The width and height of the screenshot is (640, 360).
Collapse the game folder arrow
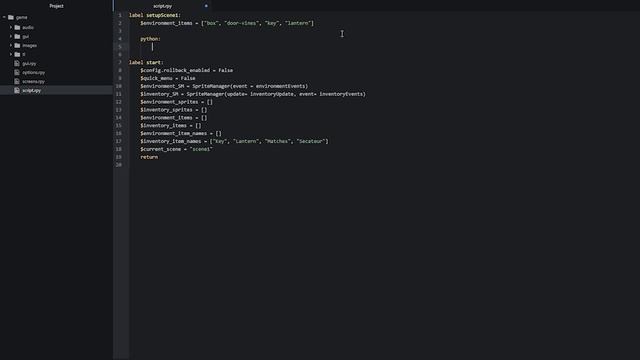(4, 17)
